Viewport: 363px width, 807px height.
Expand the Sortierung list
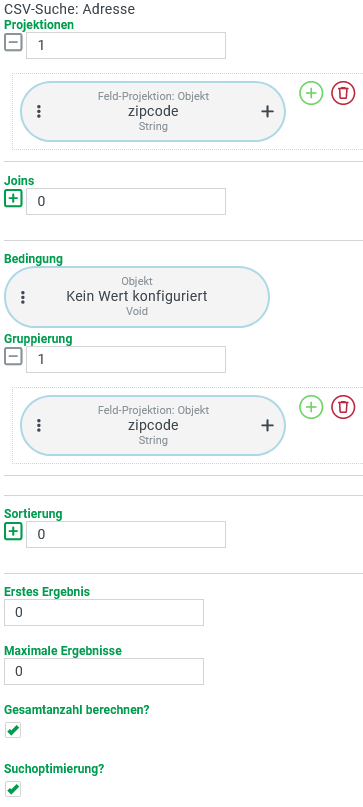pos(13,531)
